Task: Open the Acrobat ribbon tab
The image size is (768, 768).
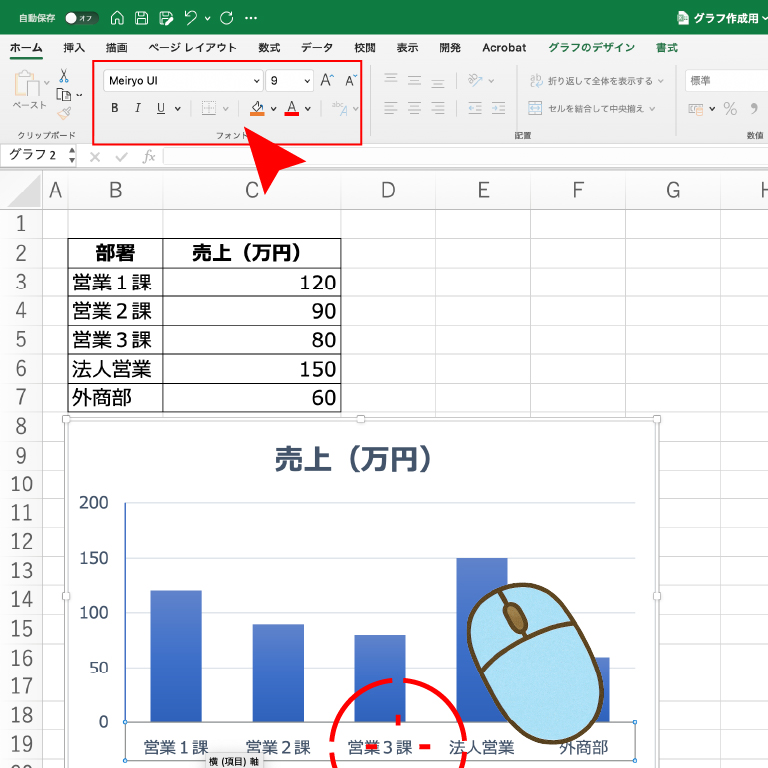Action: point(504,48)
